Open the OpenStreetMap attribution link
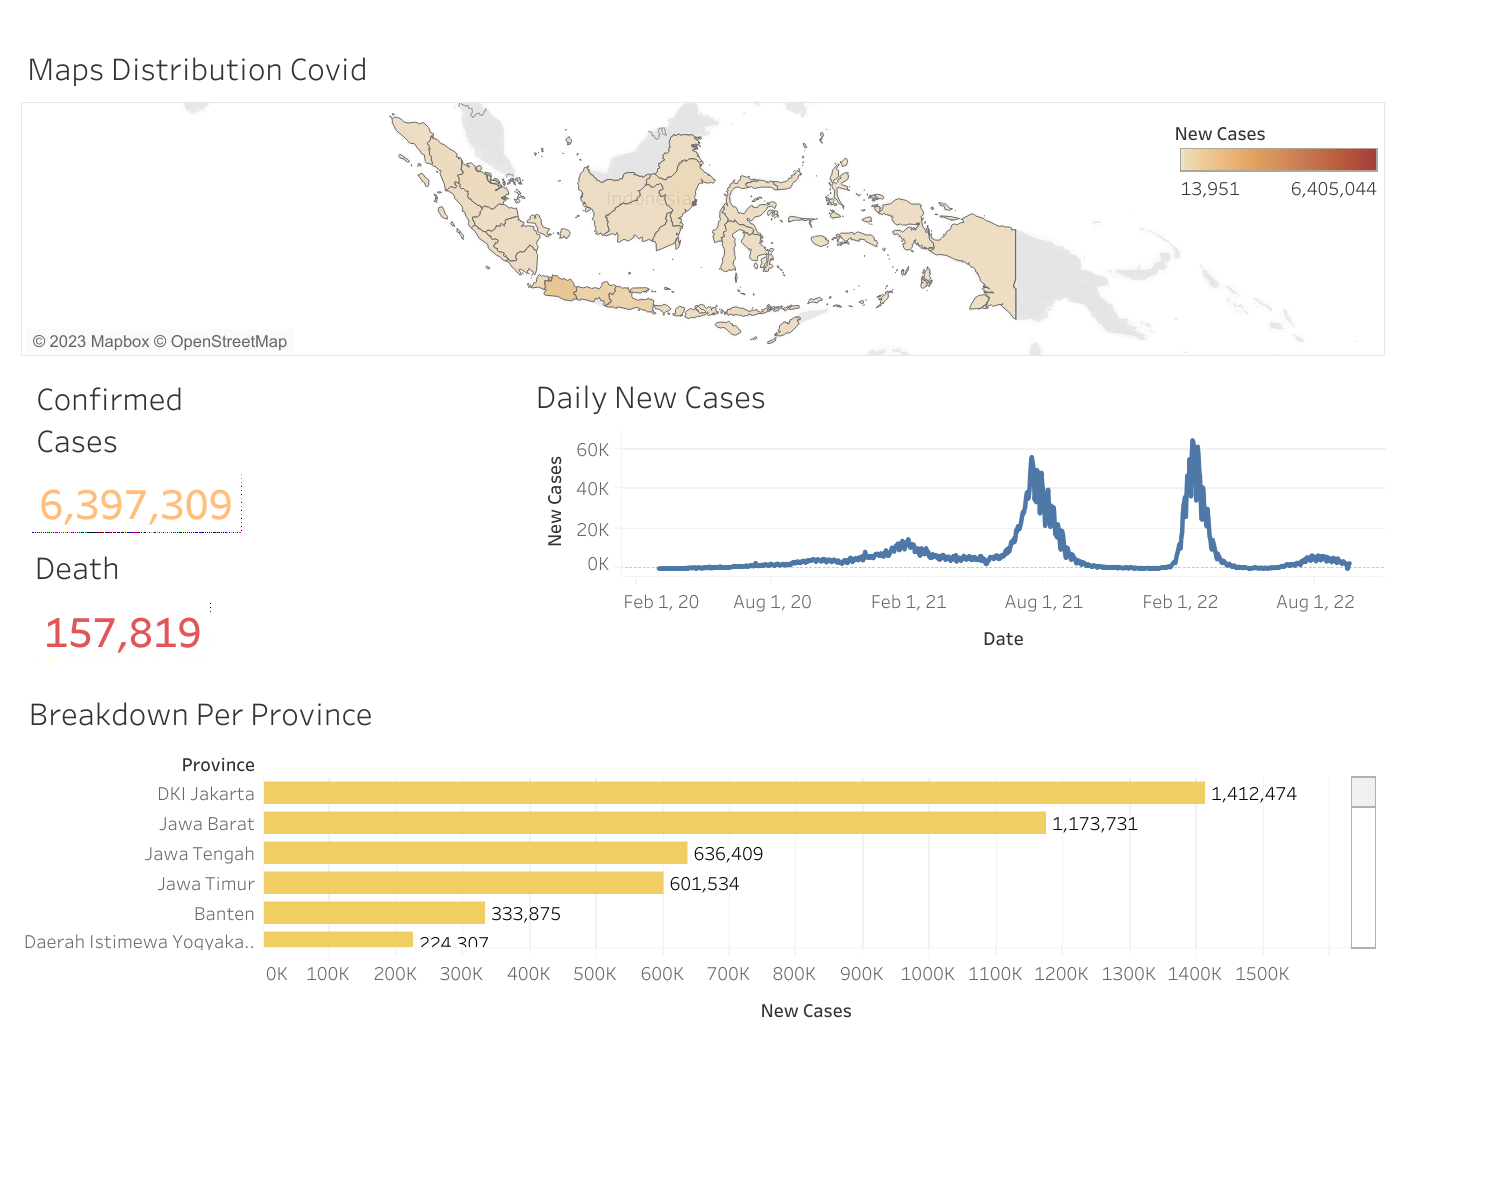Image resolution: width=1499 pixels, height=1199 pixels. pos(228,342)
